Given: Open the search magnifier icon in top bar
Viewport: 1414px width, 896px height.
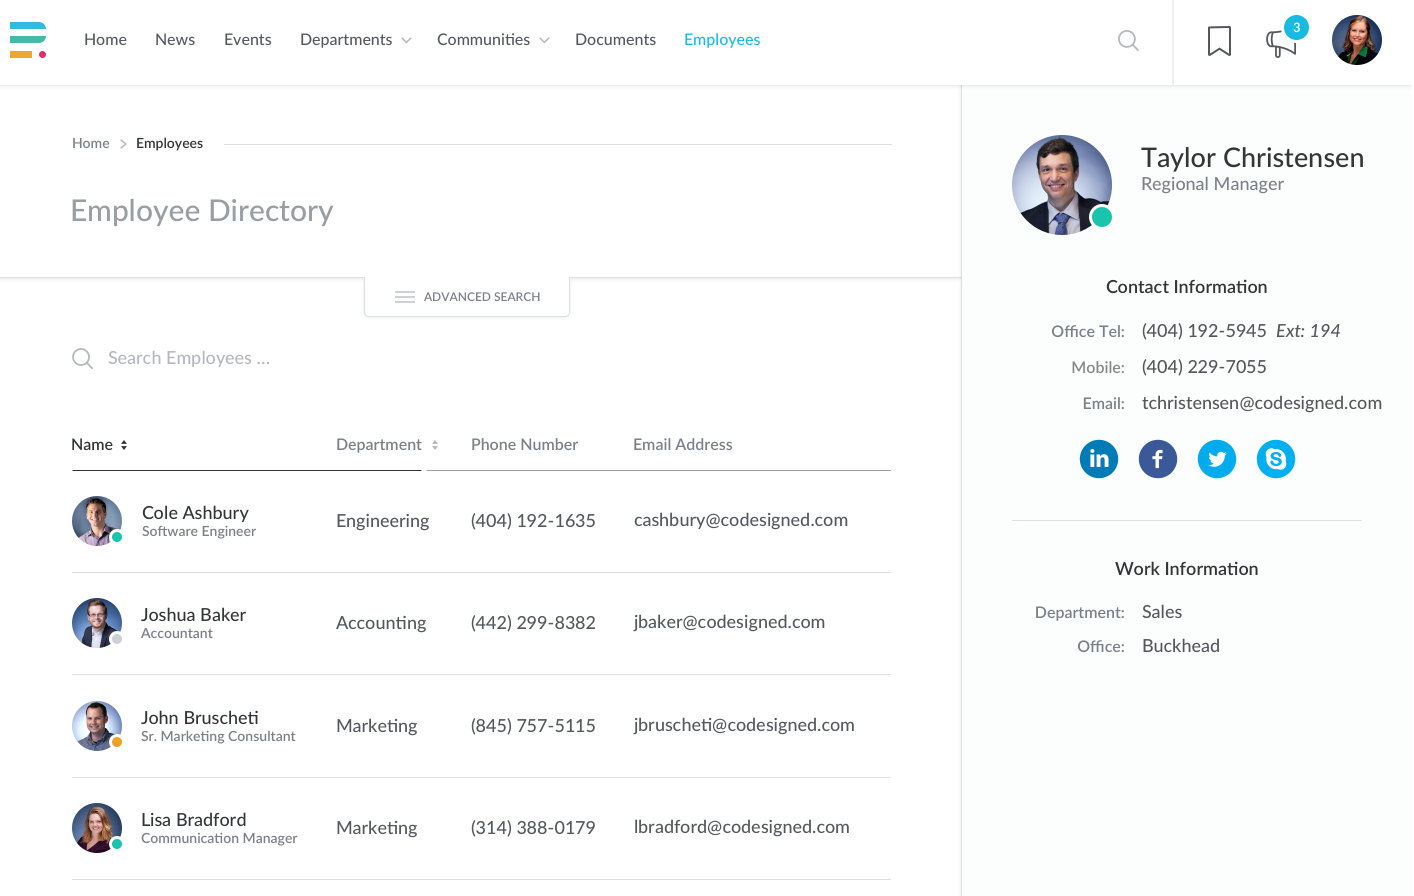Looking at the screenshot, I should pos(1128,41).
